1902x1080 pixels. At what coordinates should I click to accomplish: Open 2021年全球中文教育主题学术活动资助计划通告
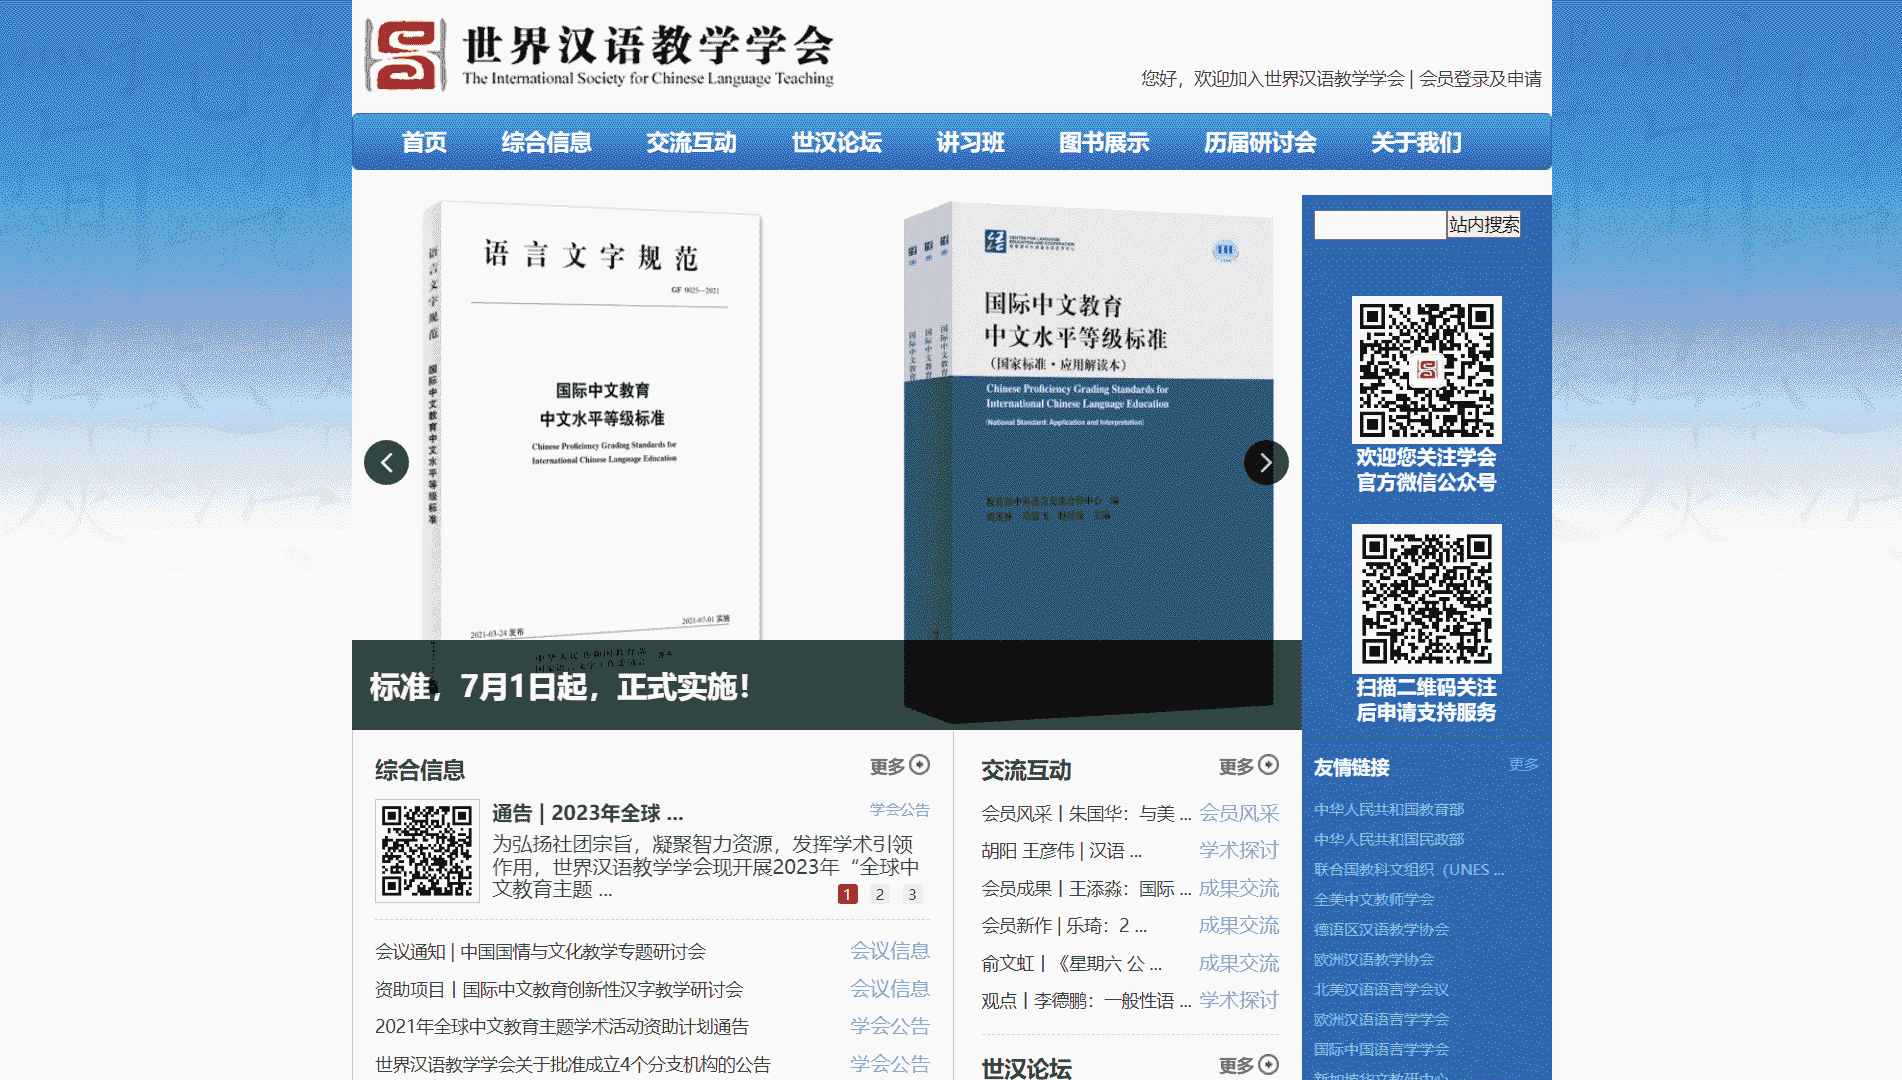pyautogui.click(x=562, y=1026)
